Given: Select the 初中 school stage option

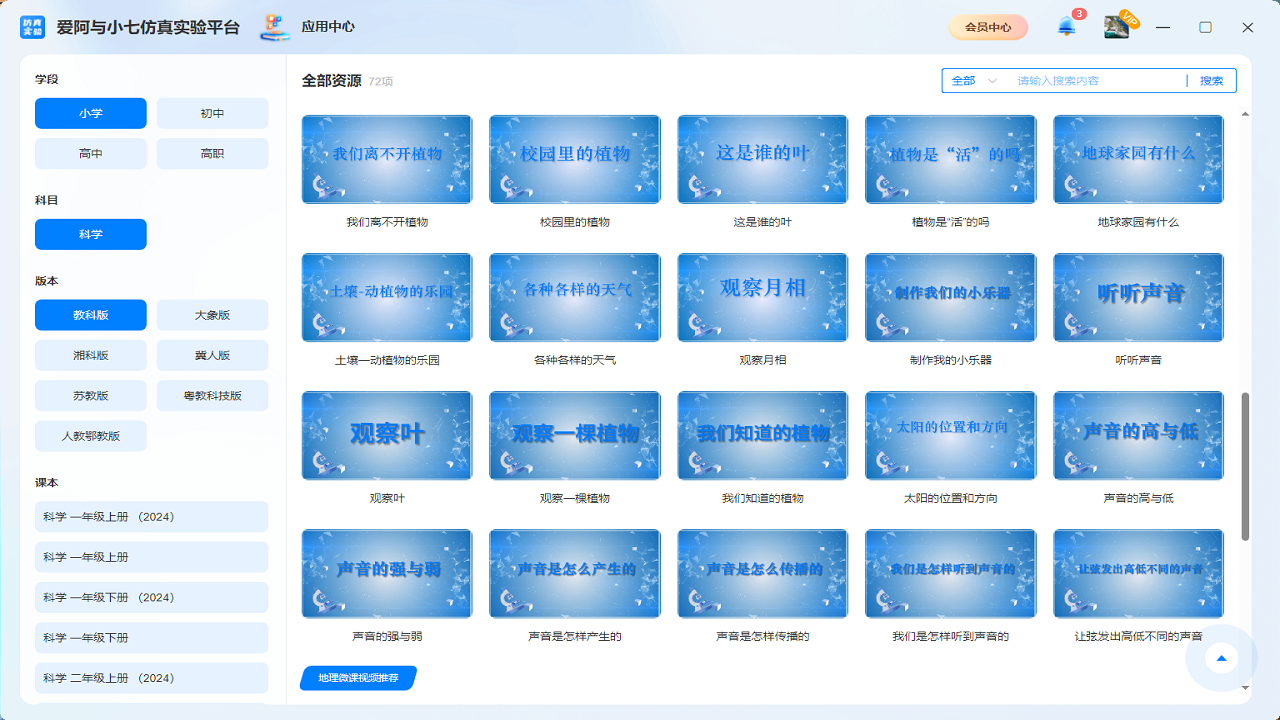Looking at the screenshot, I should tap(212, 113).
